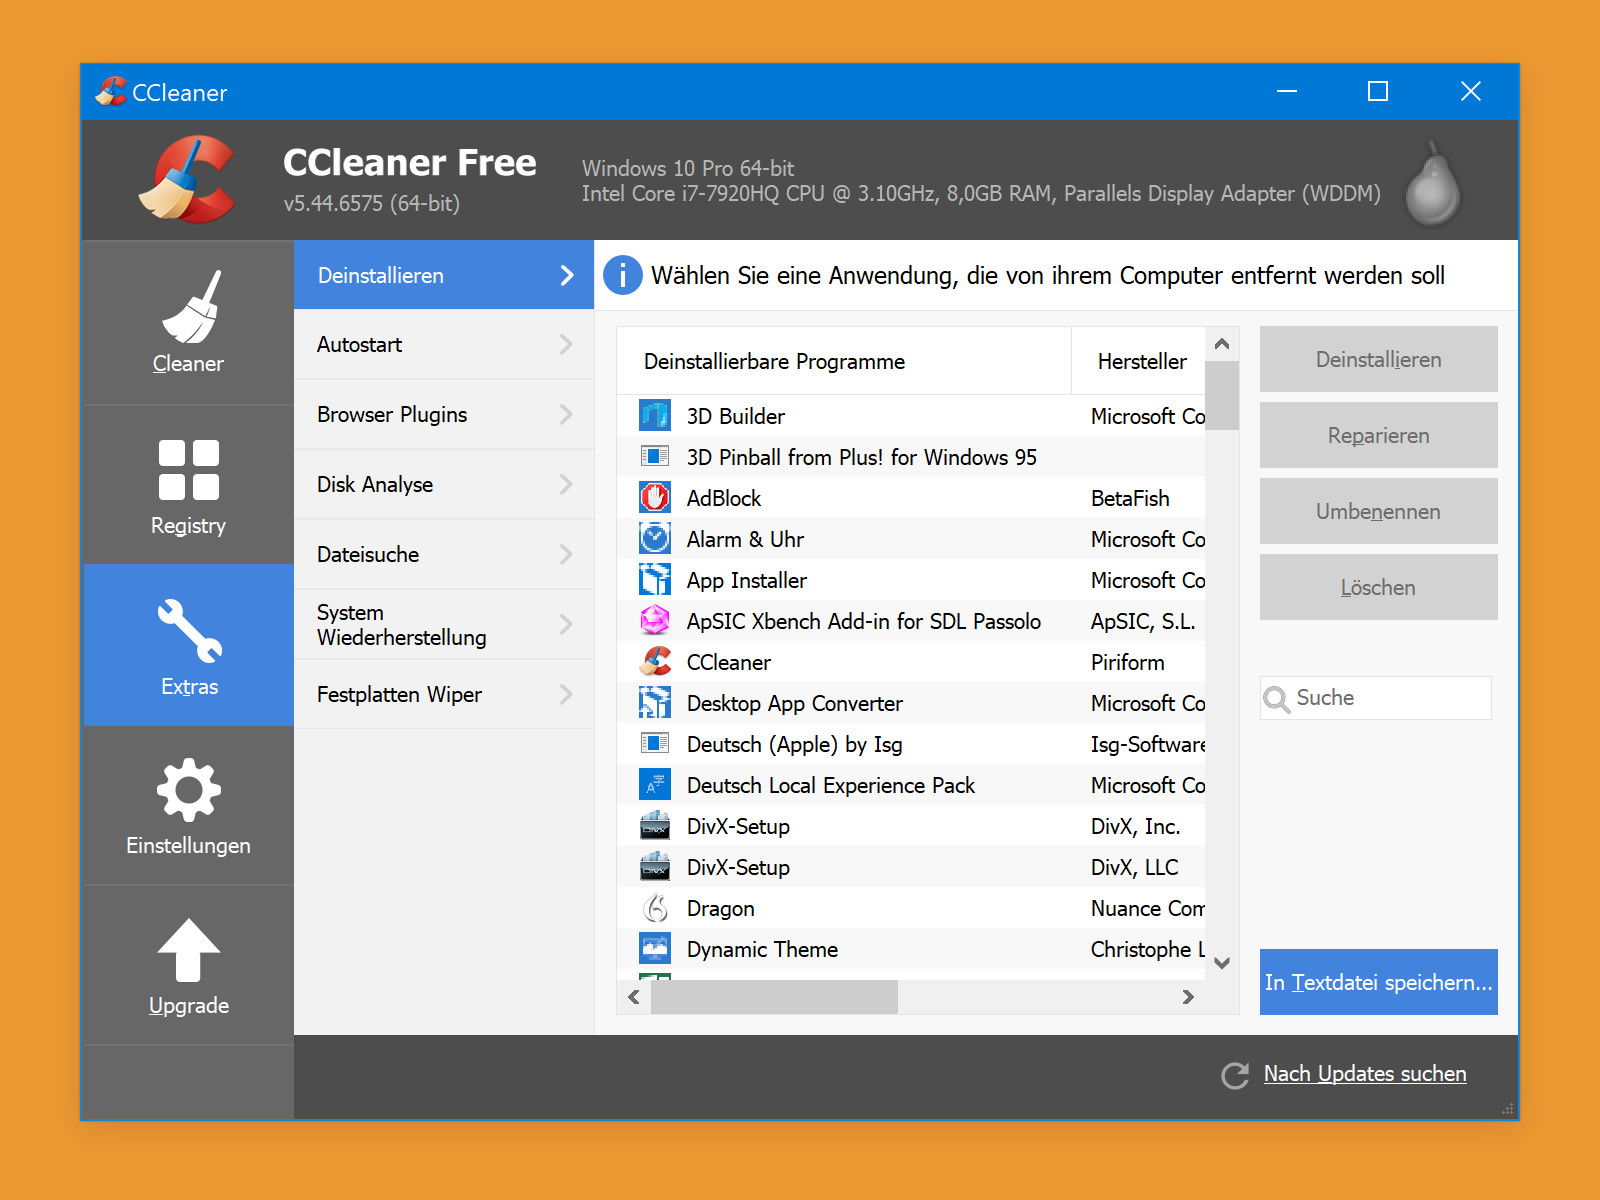Image resolution: width=1600 pixels, height=1200 pixels.
Task: Expand chevron next to Festplatten Wiper
Action: [x=566, y=694]
